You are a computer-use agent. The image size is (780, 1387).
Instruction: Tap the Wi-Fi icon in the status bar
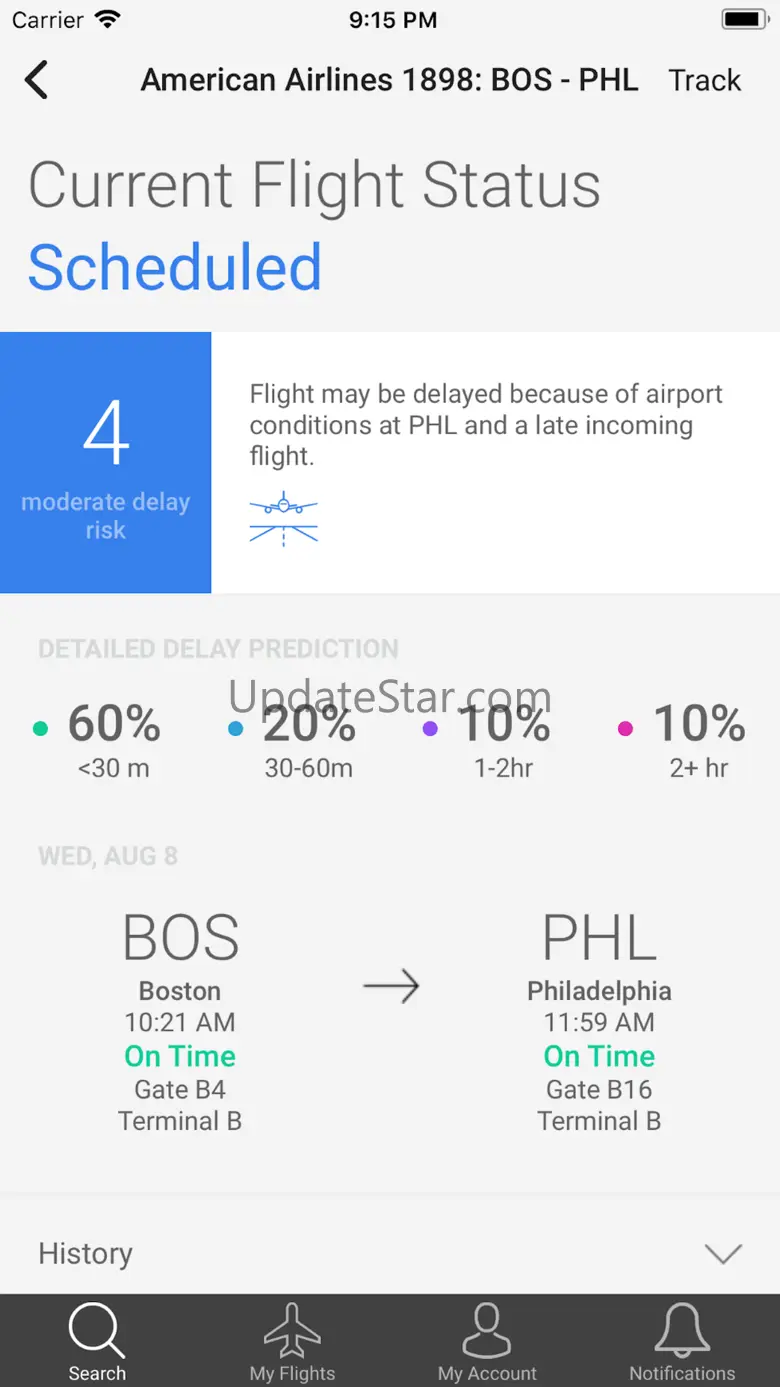point(106,19)
